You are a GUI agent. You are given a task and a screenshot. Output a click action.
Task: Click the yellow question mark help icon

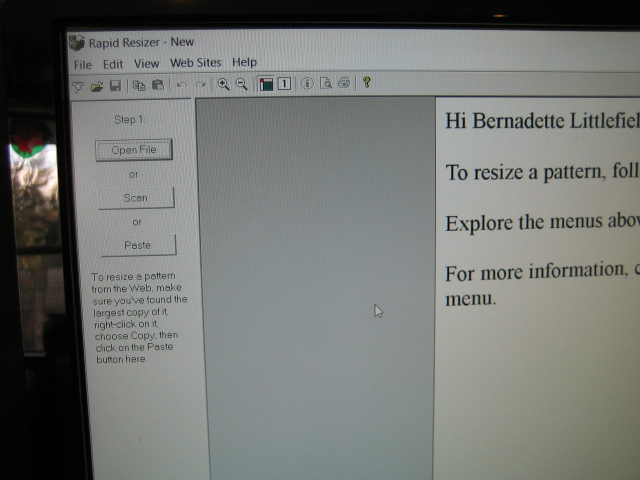tap(367, 82)
